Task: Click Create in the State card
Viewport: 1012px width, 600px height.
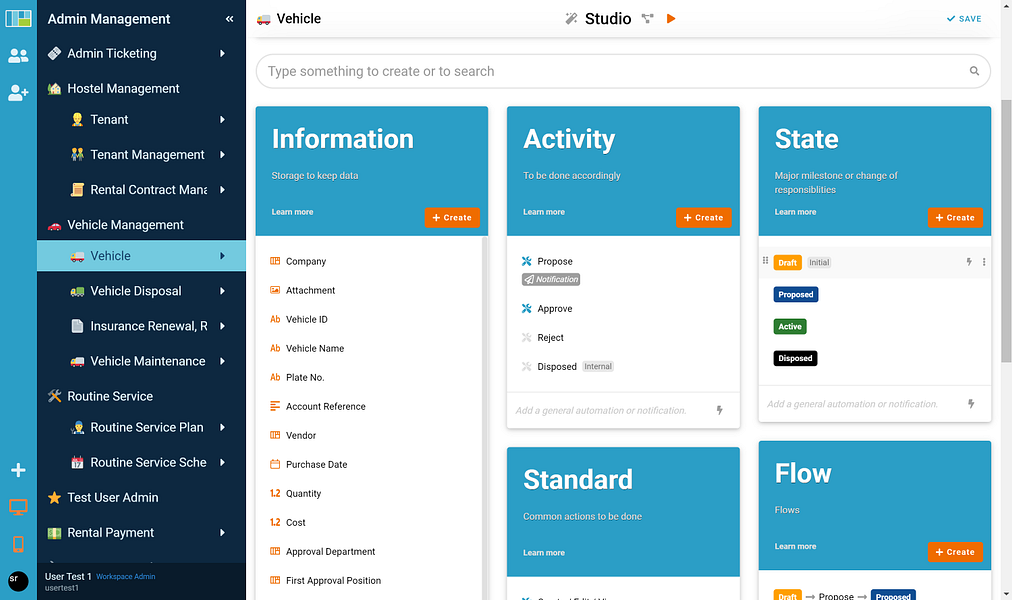Action: coord(955,217)
